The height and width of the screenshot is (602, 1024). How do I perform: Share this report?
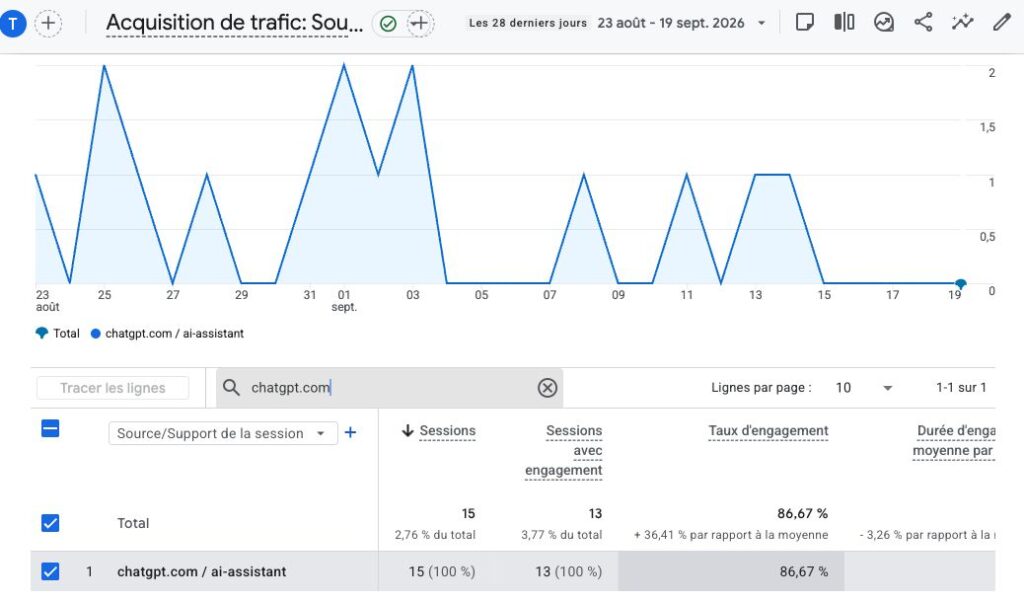tap(923, 23)
